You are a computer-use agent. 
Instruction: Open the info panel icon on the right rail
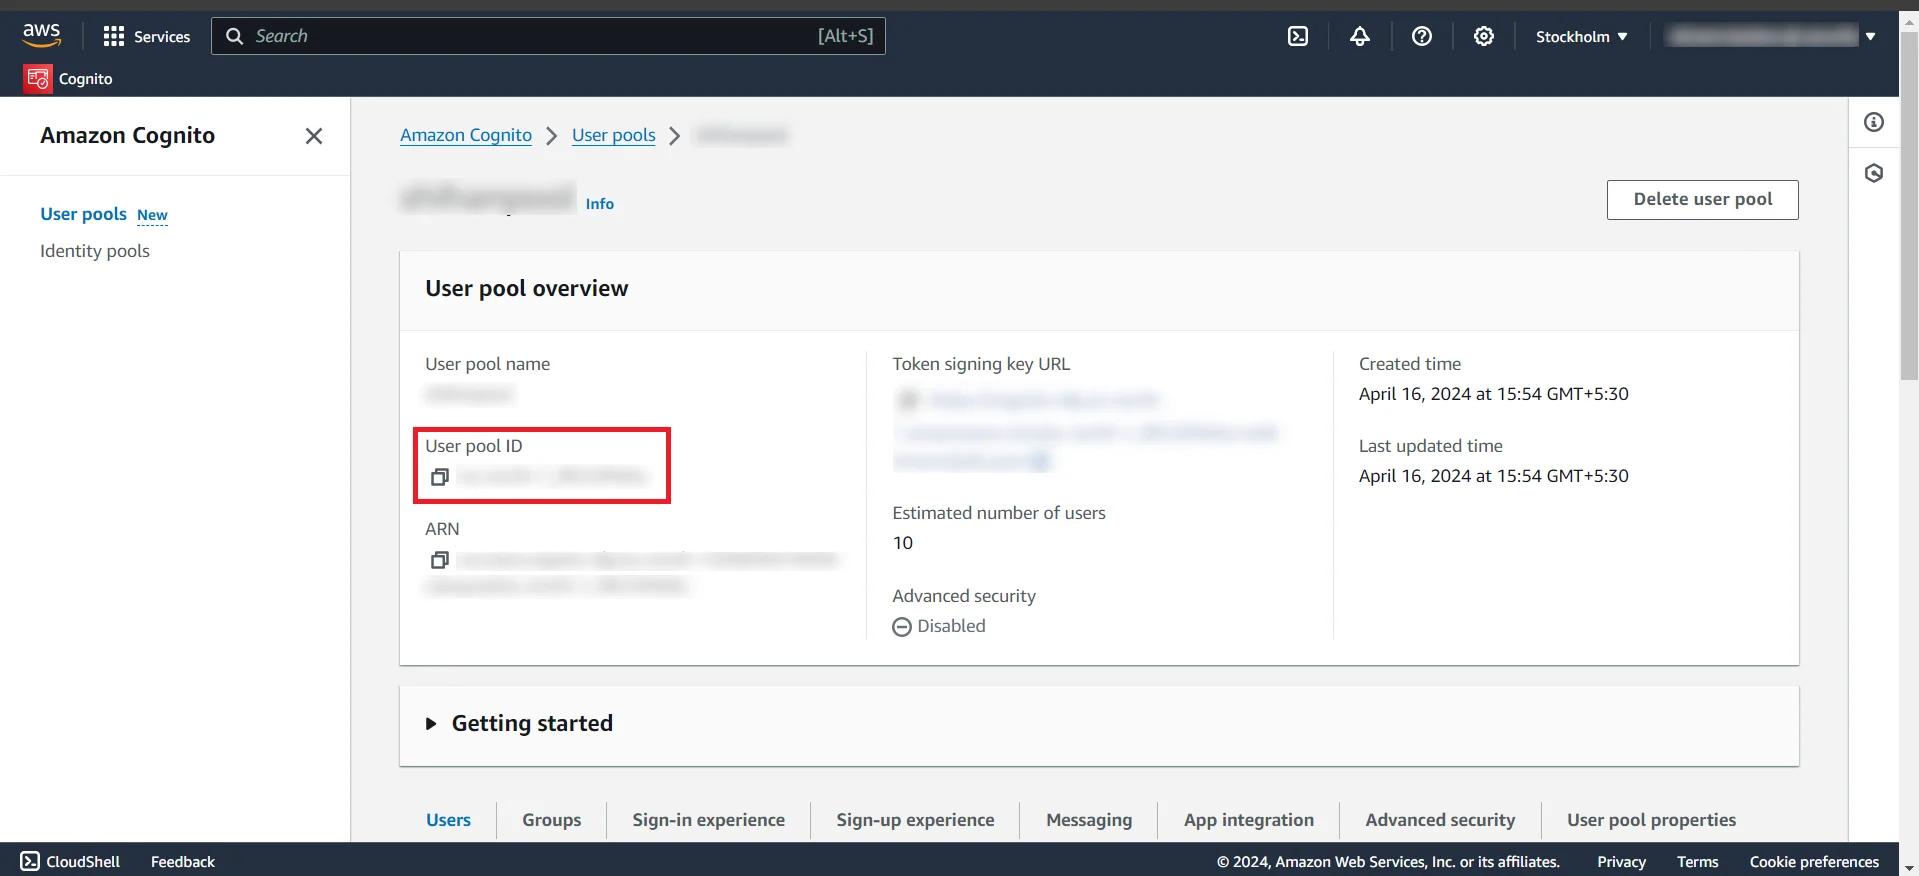click(1874, 122)
